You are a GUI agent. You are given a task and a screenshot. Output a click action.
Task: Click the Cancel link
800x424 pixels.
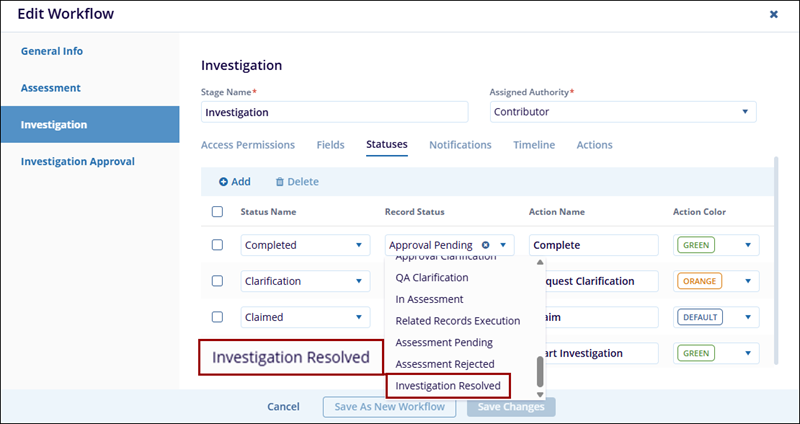click(x=283, y=407)
